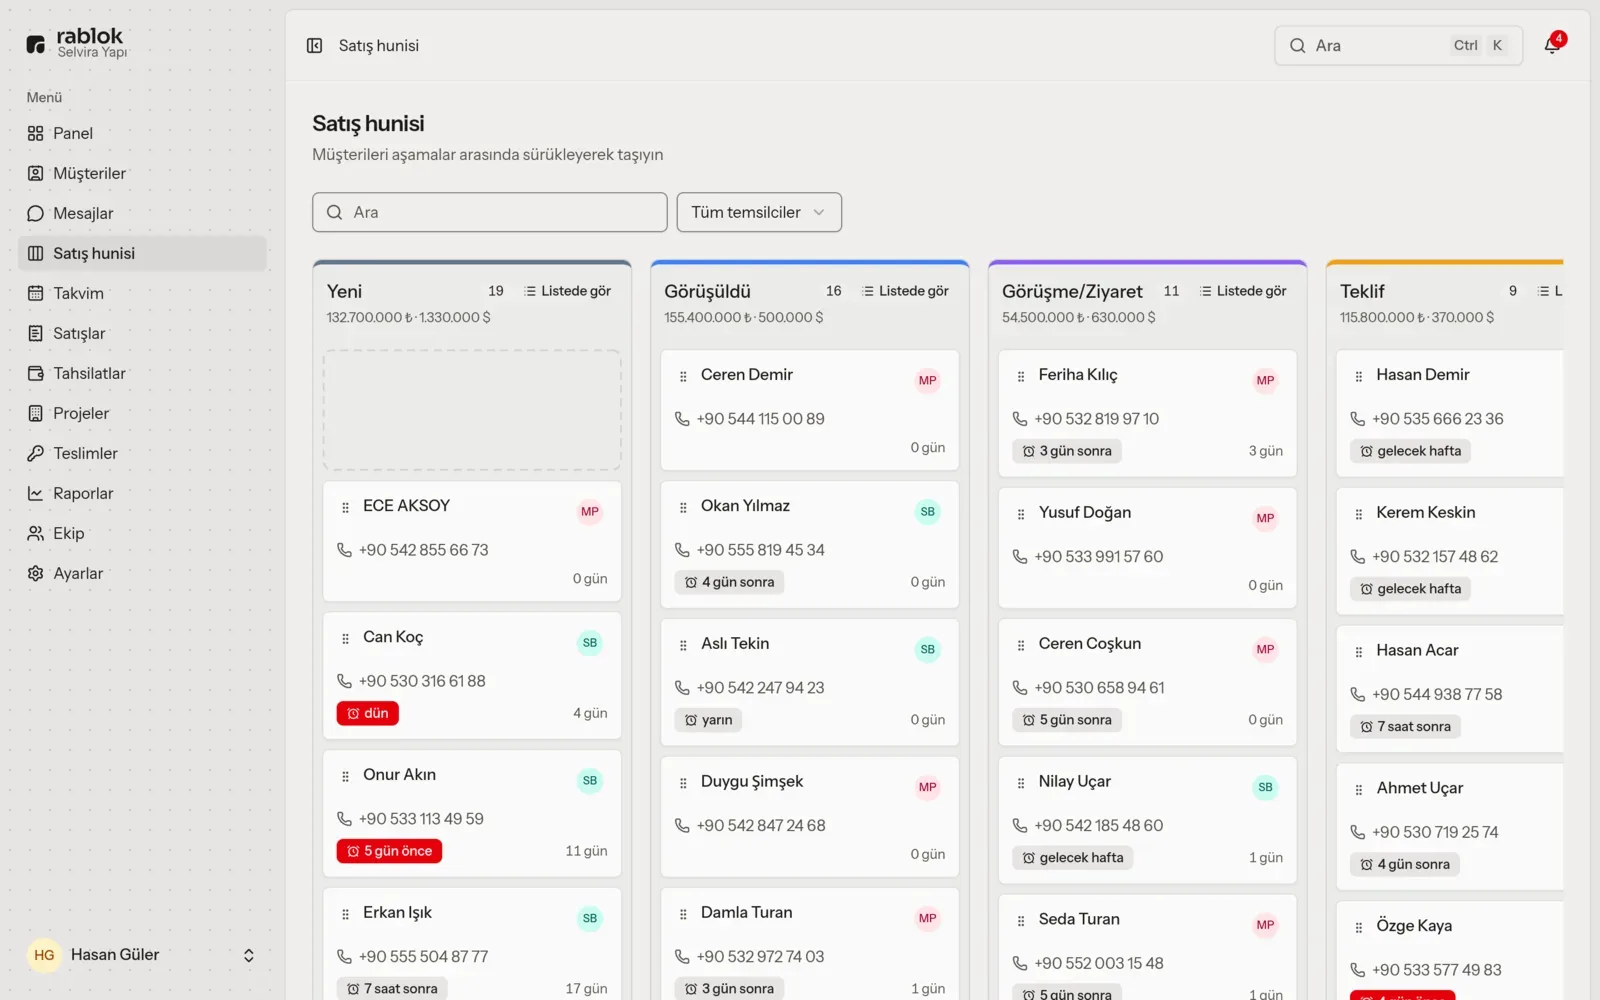Image resolution: width=1600 pixels, height=1000 pixels.
Task: Click the rablok logo
Action: [x=77, y=42]
